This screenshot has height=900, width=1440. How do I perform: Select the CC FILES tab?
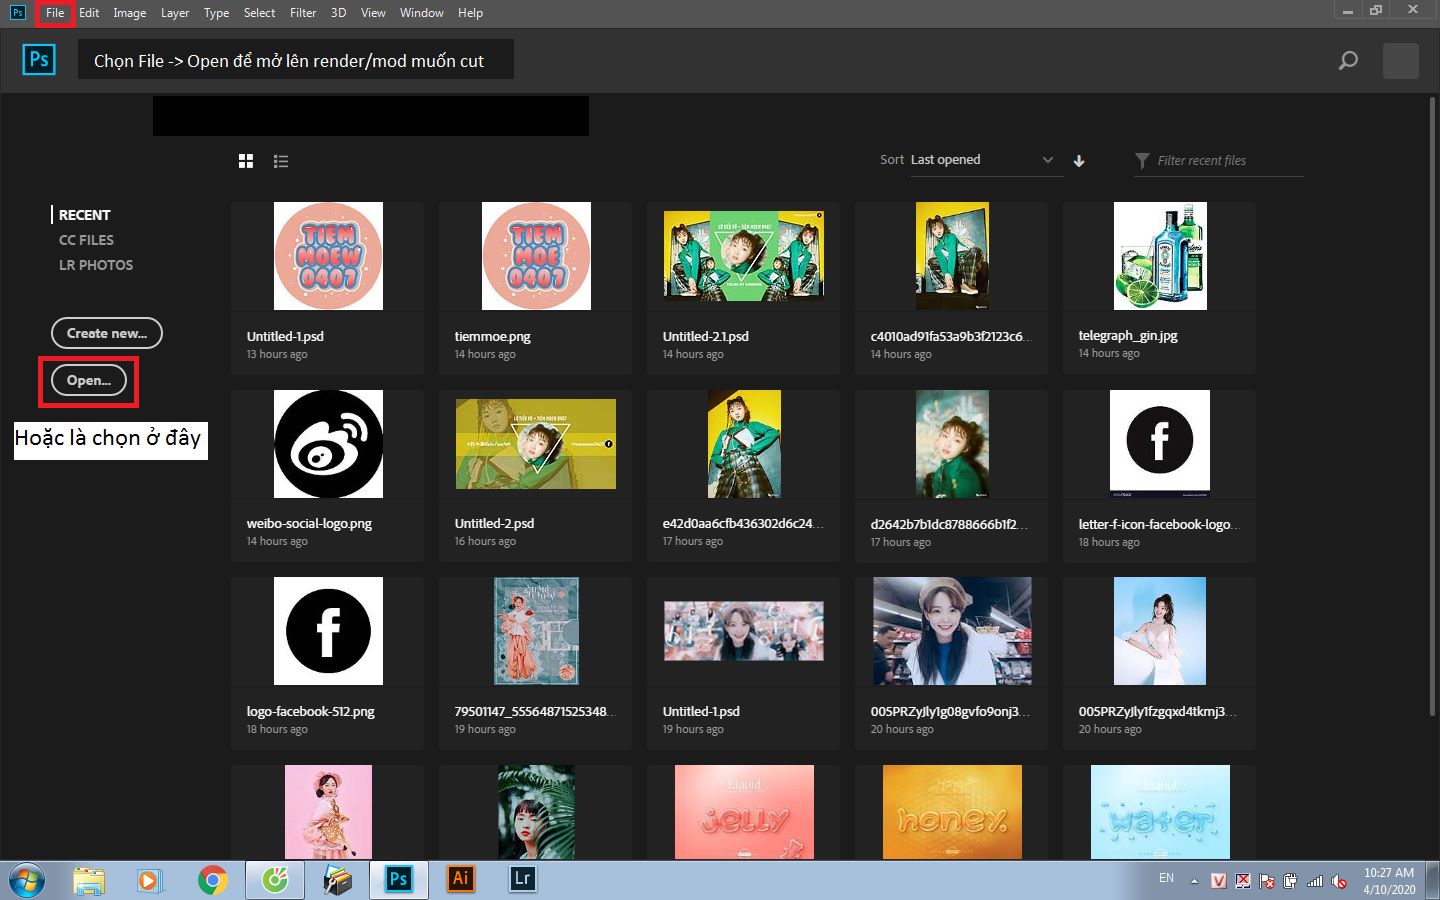(86, 240)
